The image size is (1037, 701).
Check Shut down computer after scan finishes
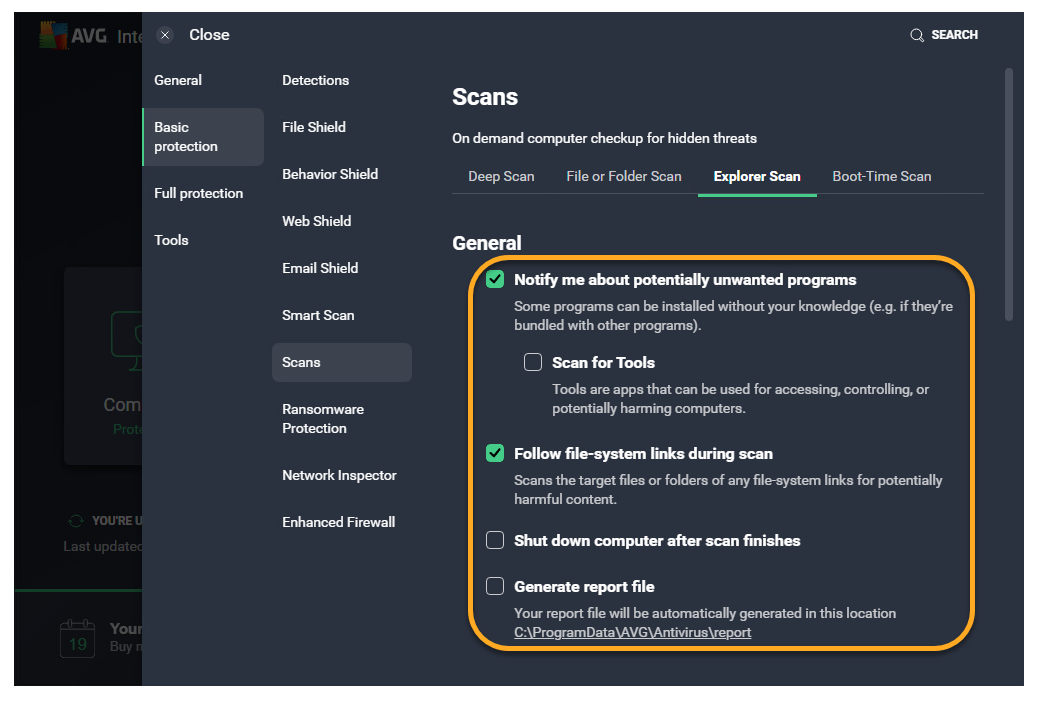pyautogui.click(x=495, y=541)
